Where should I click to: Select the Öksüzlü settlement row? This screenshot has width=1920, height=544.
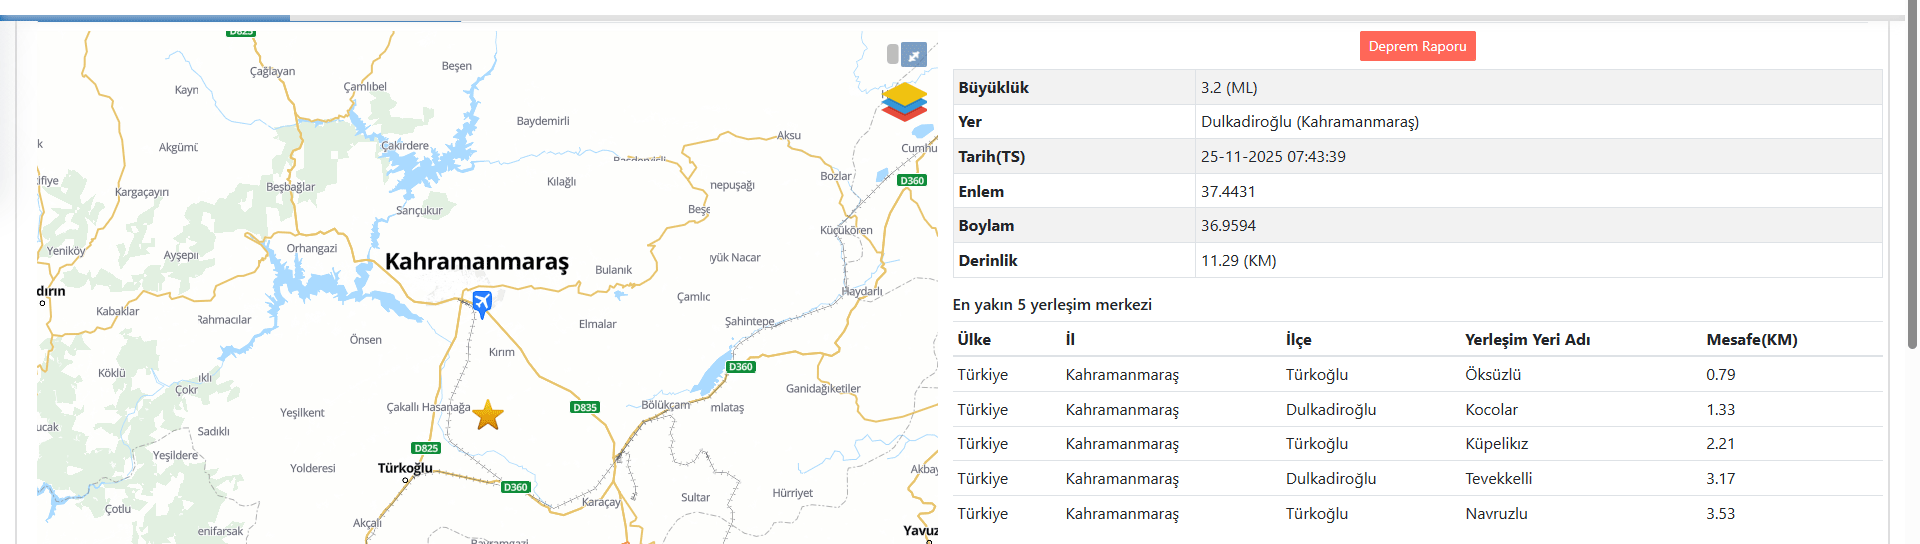1493,375
